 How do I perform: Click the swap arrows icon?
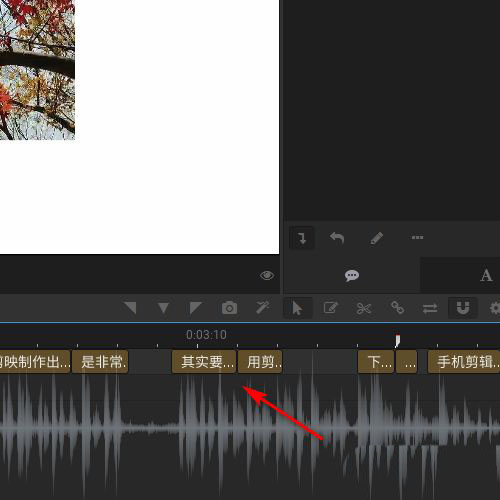pos(430,308)
